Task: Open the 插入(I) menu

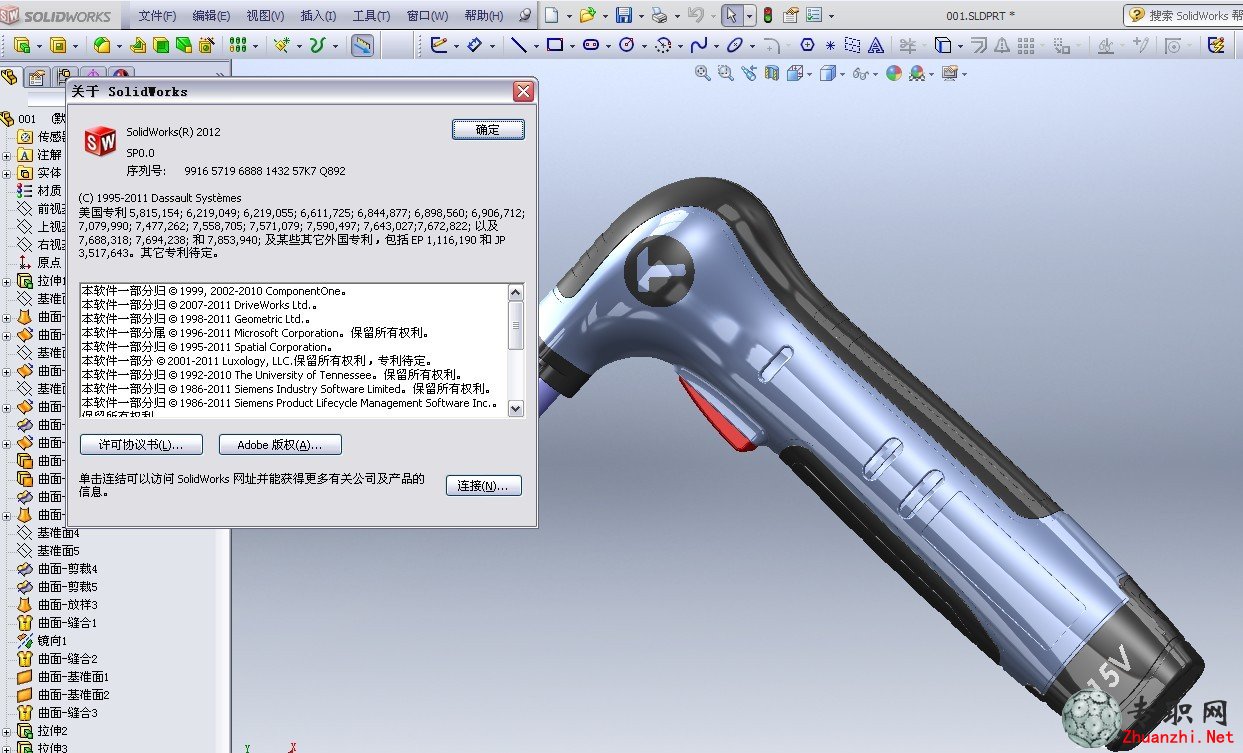Action: pos(318,16)
